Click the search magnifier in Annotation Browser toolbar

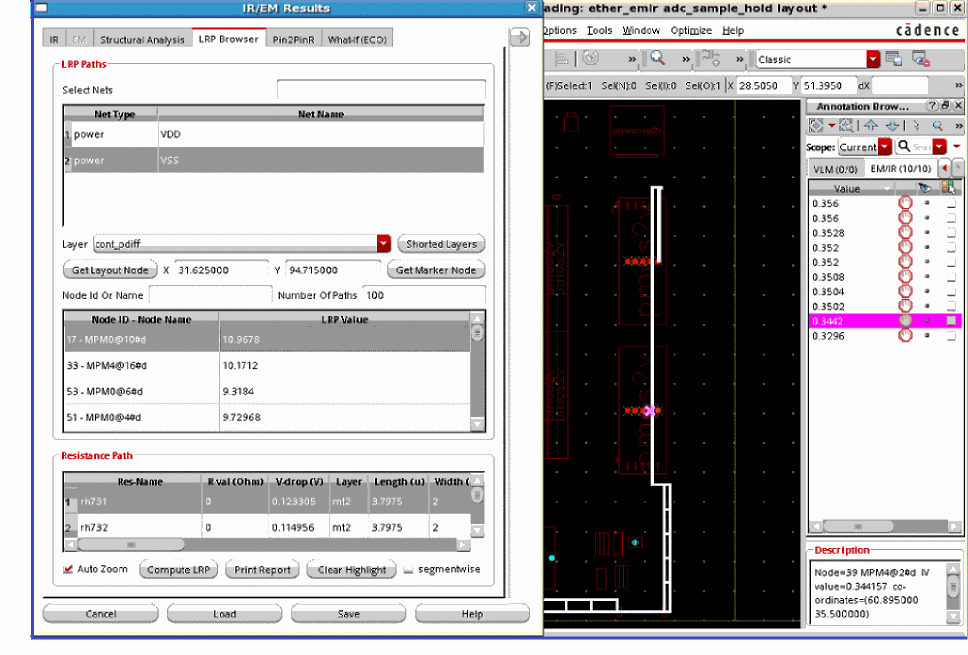[938, 126]
